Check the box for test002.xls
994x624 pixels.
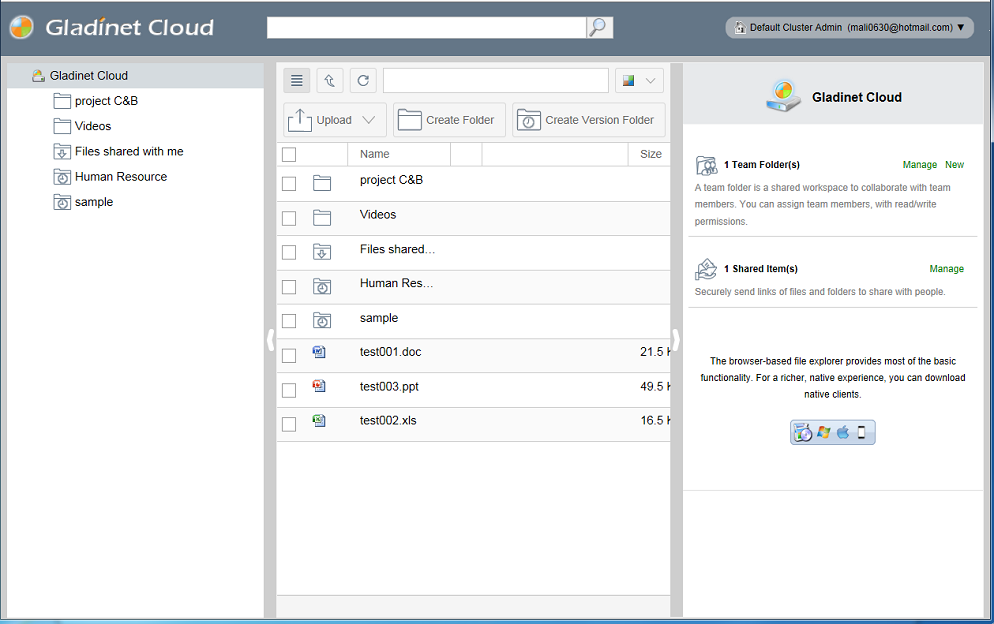289,424
